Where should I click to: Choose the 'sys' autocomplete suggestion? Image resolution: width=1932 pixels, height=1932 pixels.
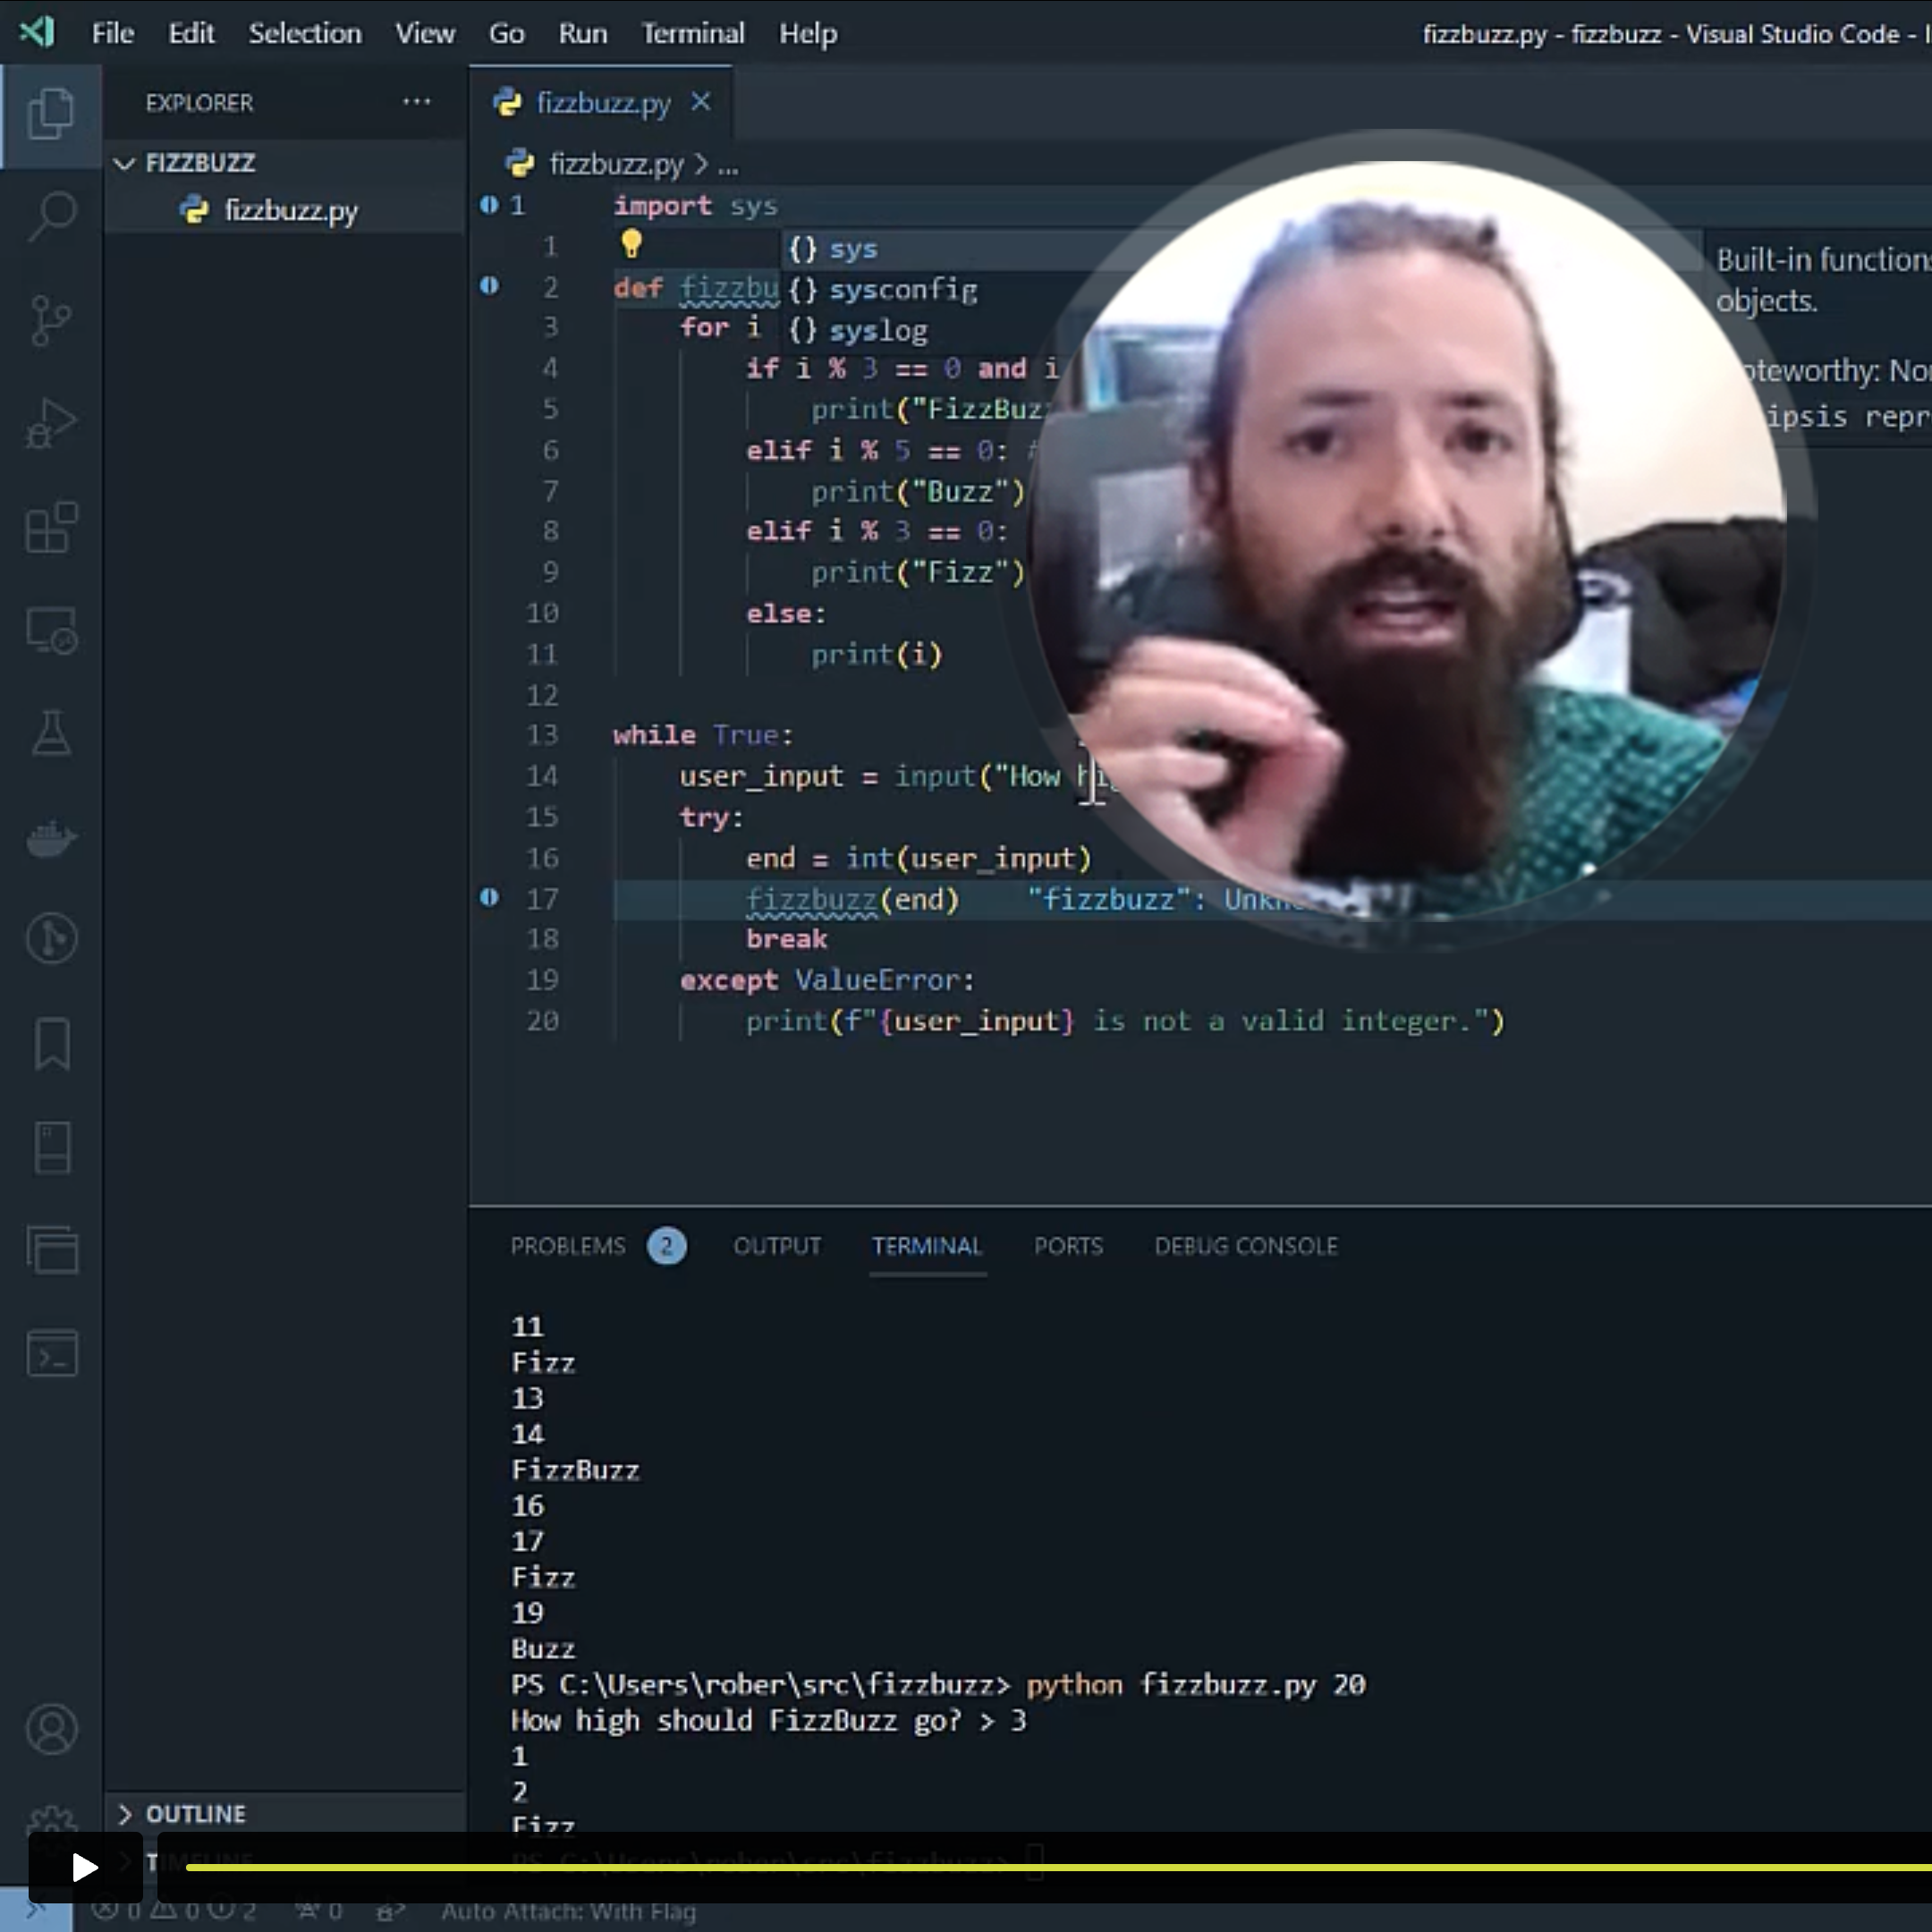pyautogui.click(x=852, y=249)
